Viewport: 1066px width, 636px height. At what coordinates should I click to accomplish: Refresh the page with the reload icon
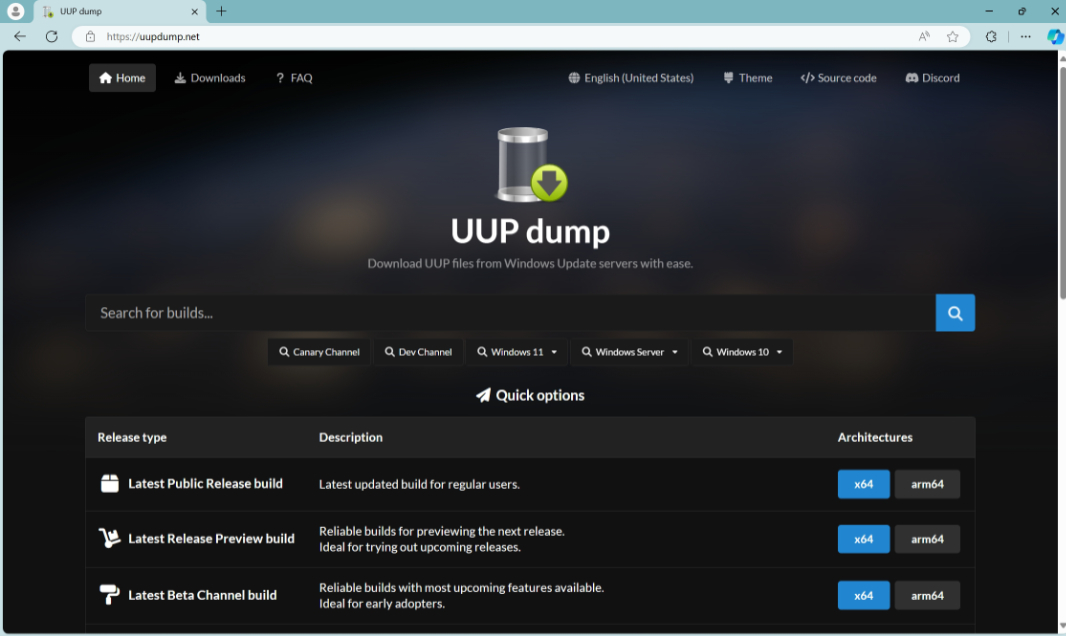point(52,36)
